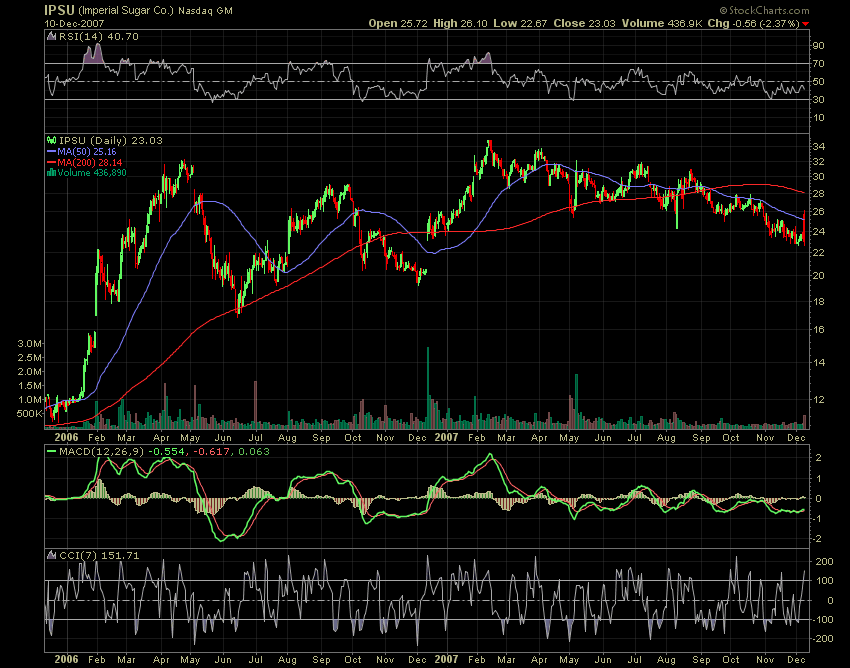Screen dimensions: 850x668
Task: Click the High 26.10 value
Action: point(460,23)
